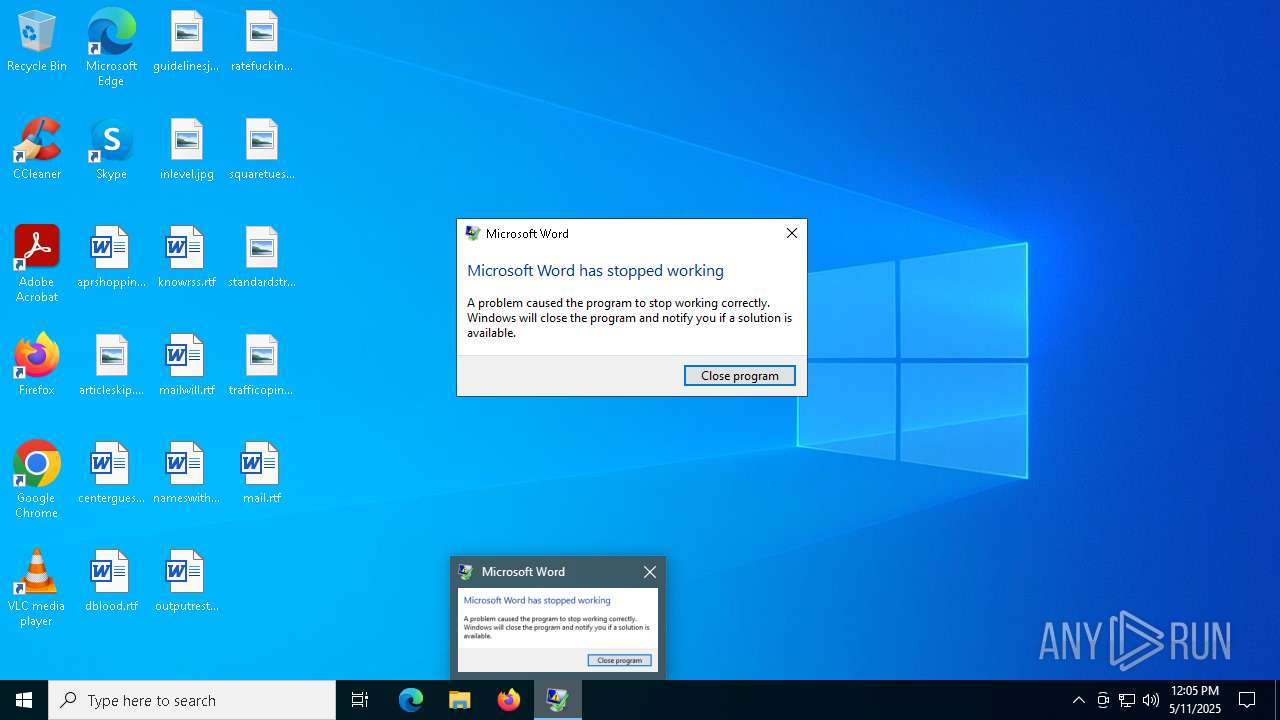Select the aprshoppin... Word document

point(111,257)
